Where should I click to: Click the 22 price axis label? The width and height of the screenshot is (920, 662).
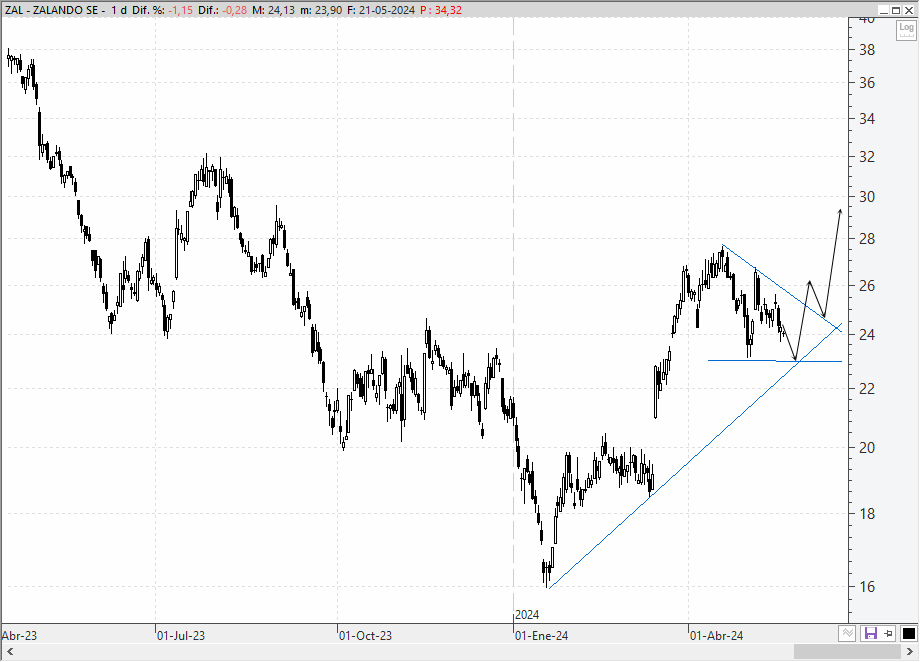tap(867, 389)
